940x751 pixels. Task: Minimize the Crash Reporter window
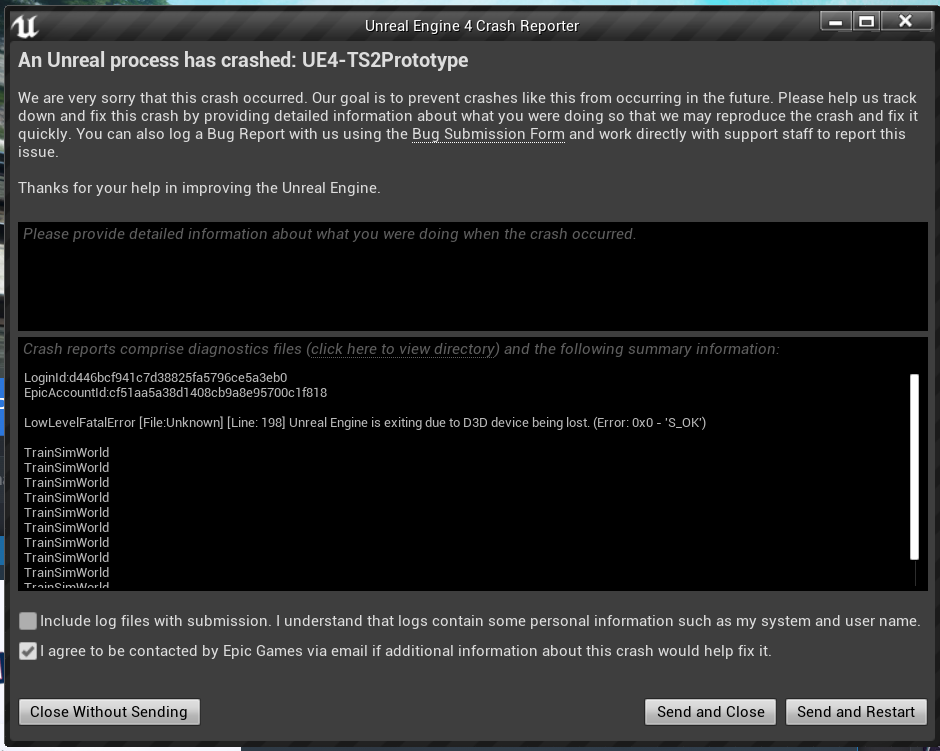click(x=835, y=22)
